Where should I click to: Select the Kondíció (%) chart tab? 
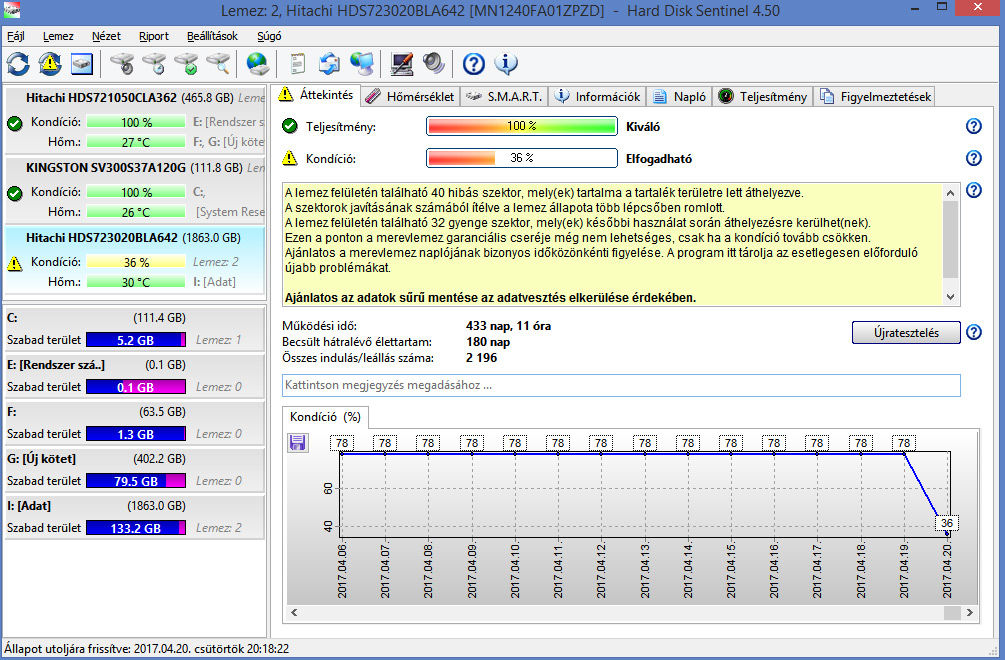tap(325, 417)
